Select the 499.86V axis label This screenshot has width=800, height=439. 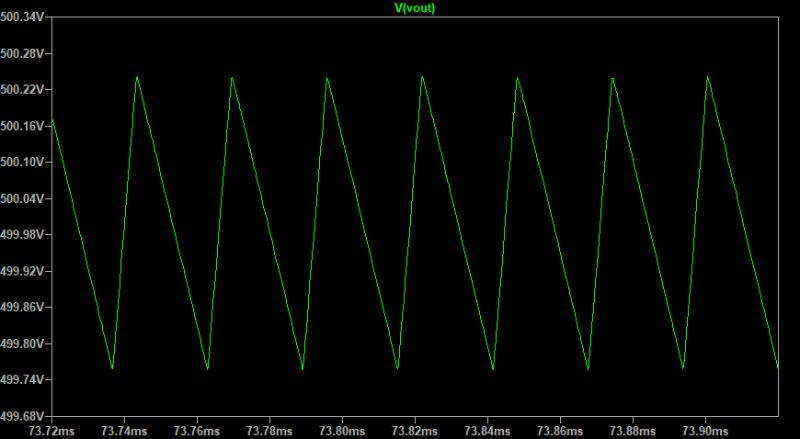22,307
